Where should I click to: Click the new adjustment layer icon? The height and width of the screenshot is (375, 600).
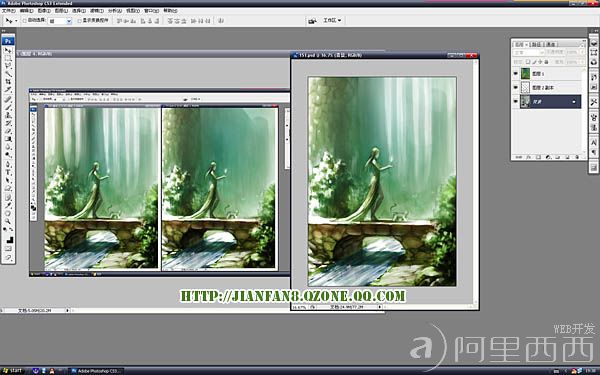click(x=548, y=157)
